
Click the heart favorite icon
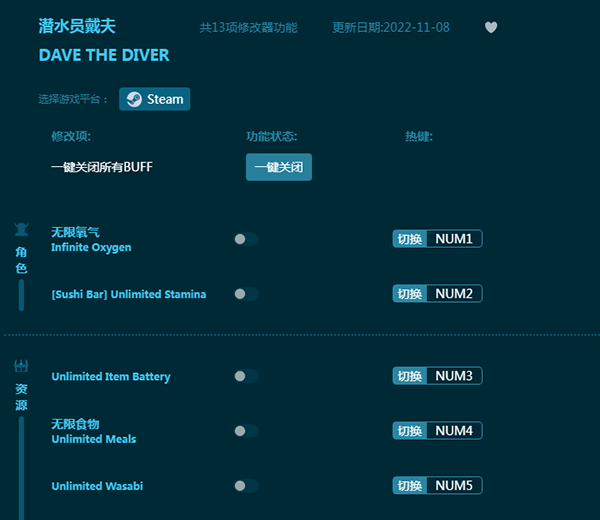pos(491,28)
